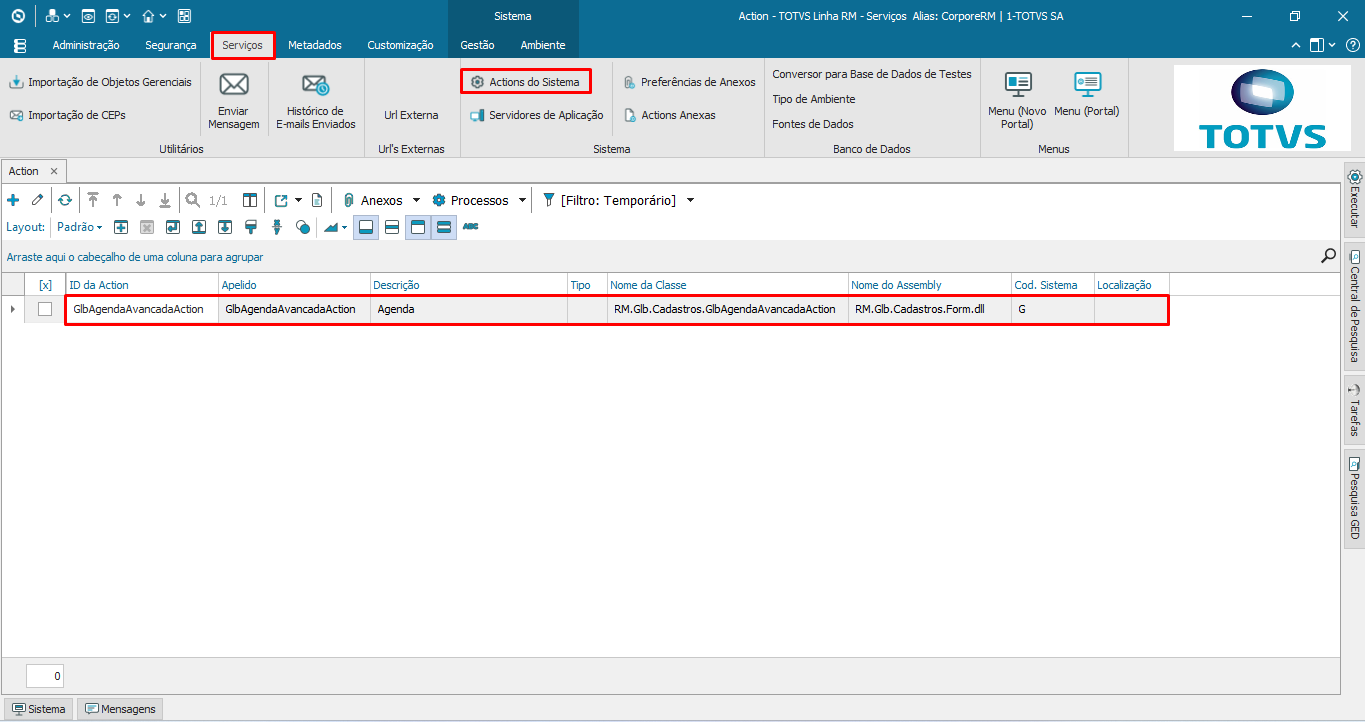Click the add new record plus icon
Image resolution: width=1365 pixels, height=722 pixels.
13,200
